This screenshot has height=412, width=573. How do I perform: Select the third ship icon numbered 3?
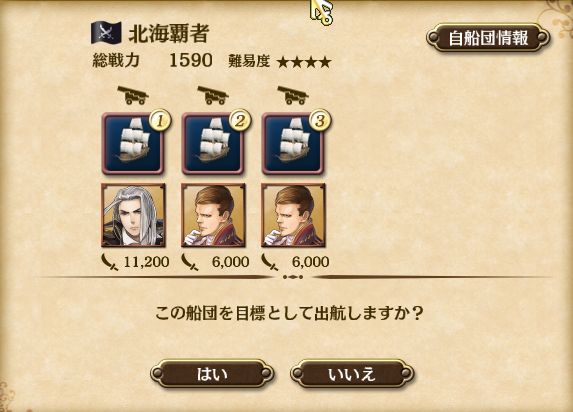coord(293,143)
